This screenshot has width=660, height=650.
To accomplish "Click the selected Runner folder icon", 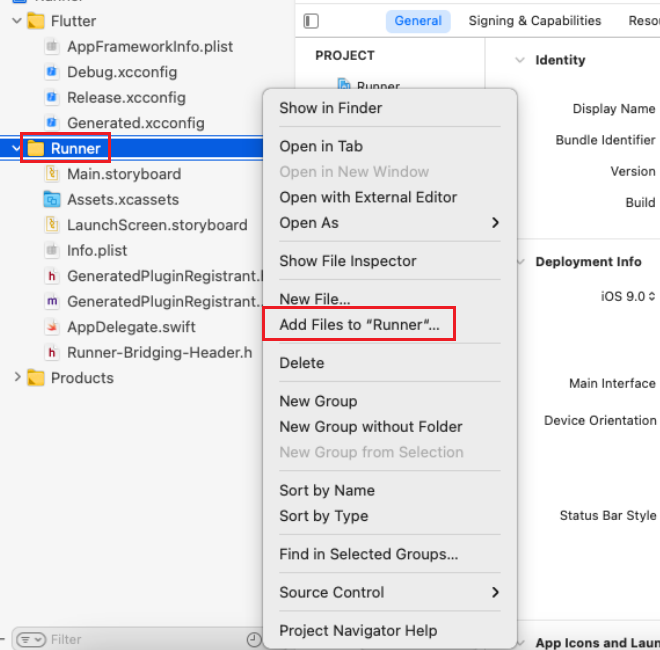I will [x=36, y=148].
